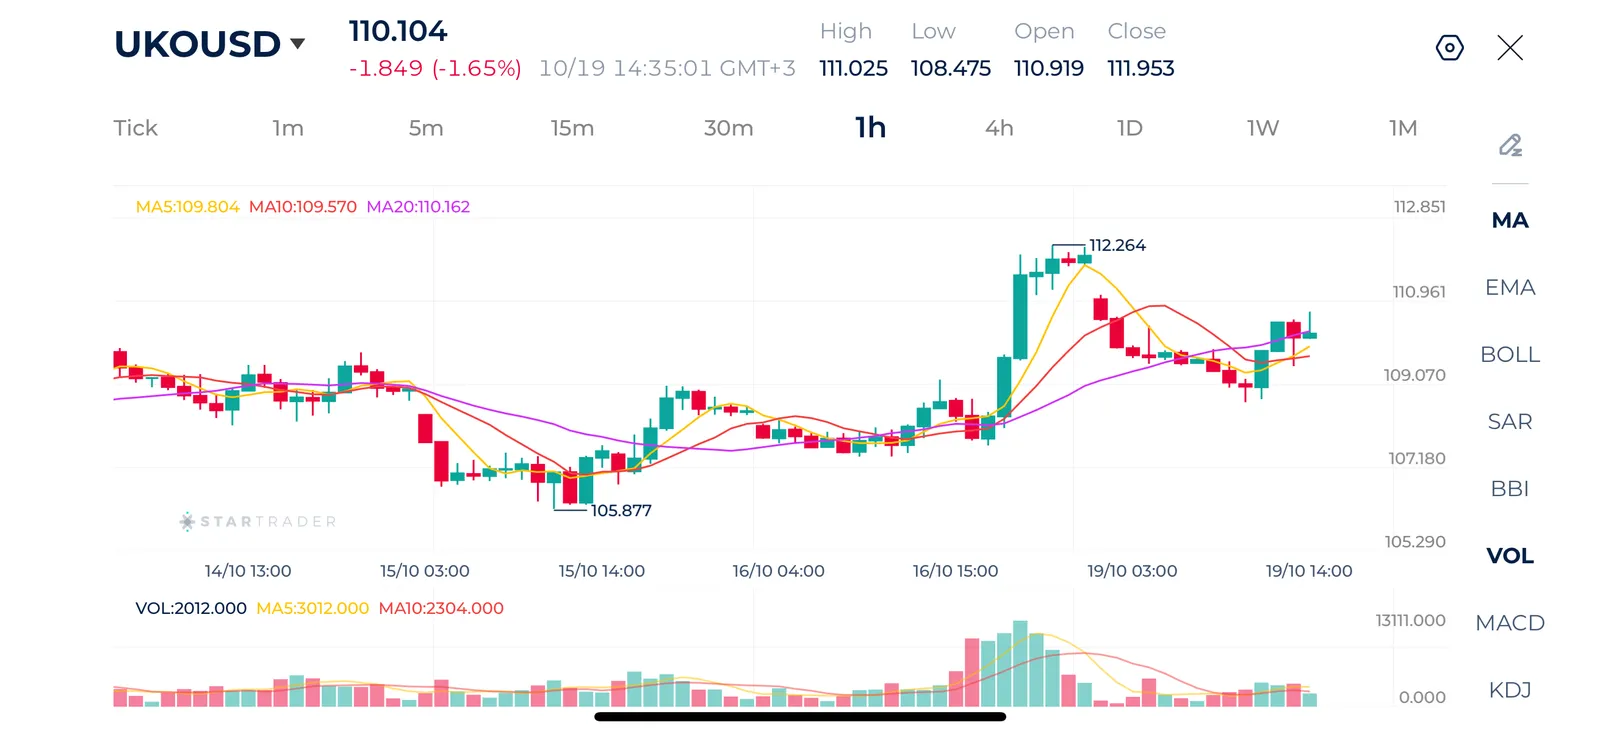Select the 4h timeframe tab
The width and height of the screenshot is (1600, 736).
pos(999,128)
